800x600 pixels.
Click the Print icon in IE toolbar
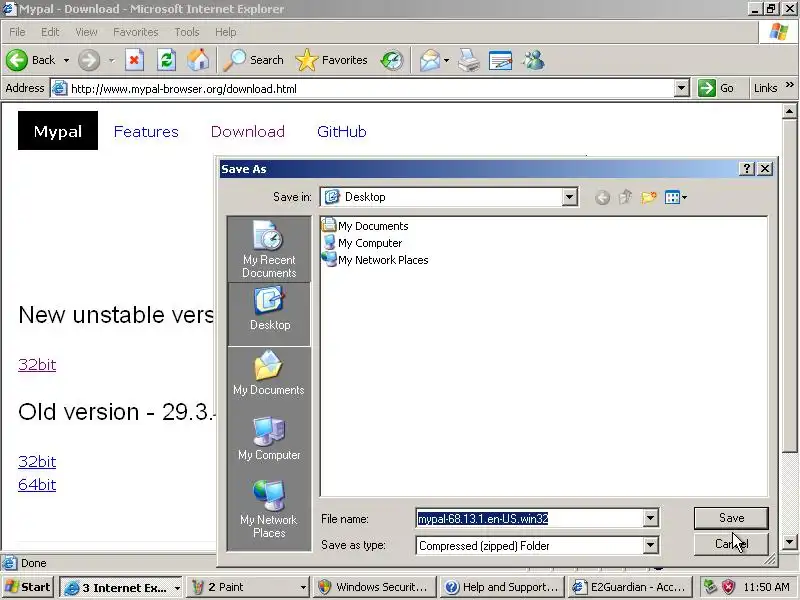(468, 60)
